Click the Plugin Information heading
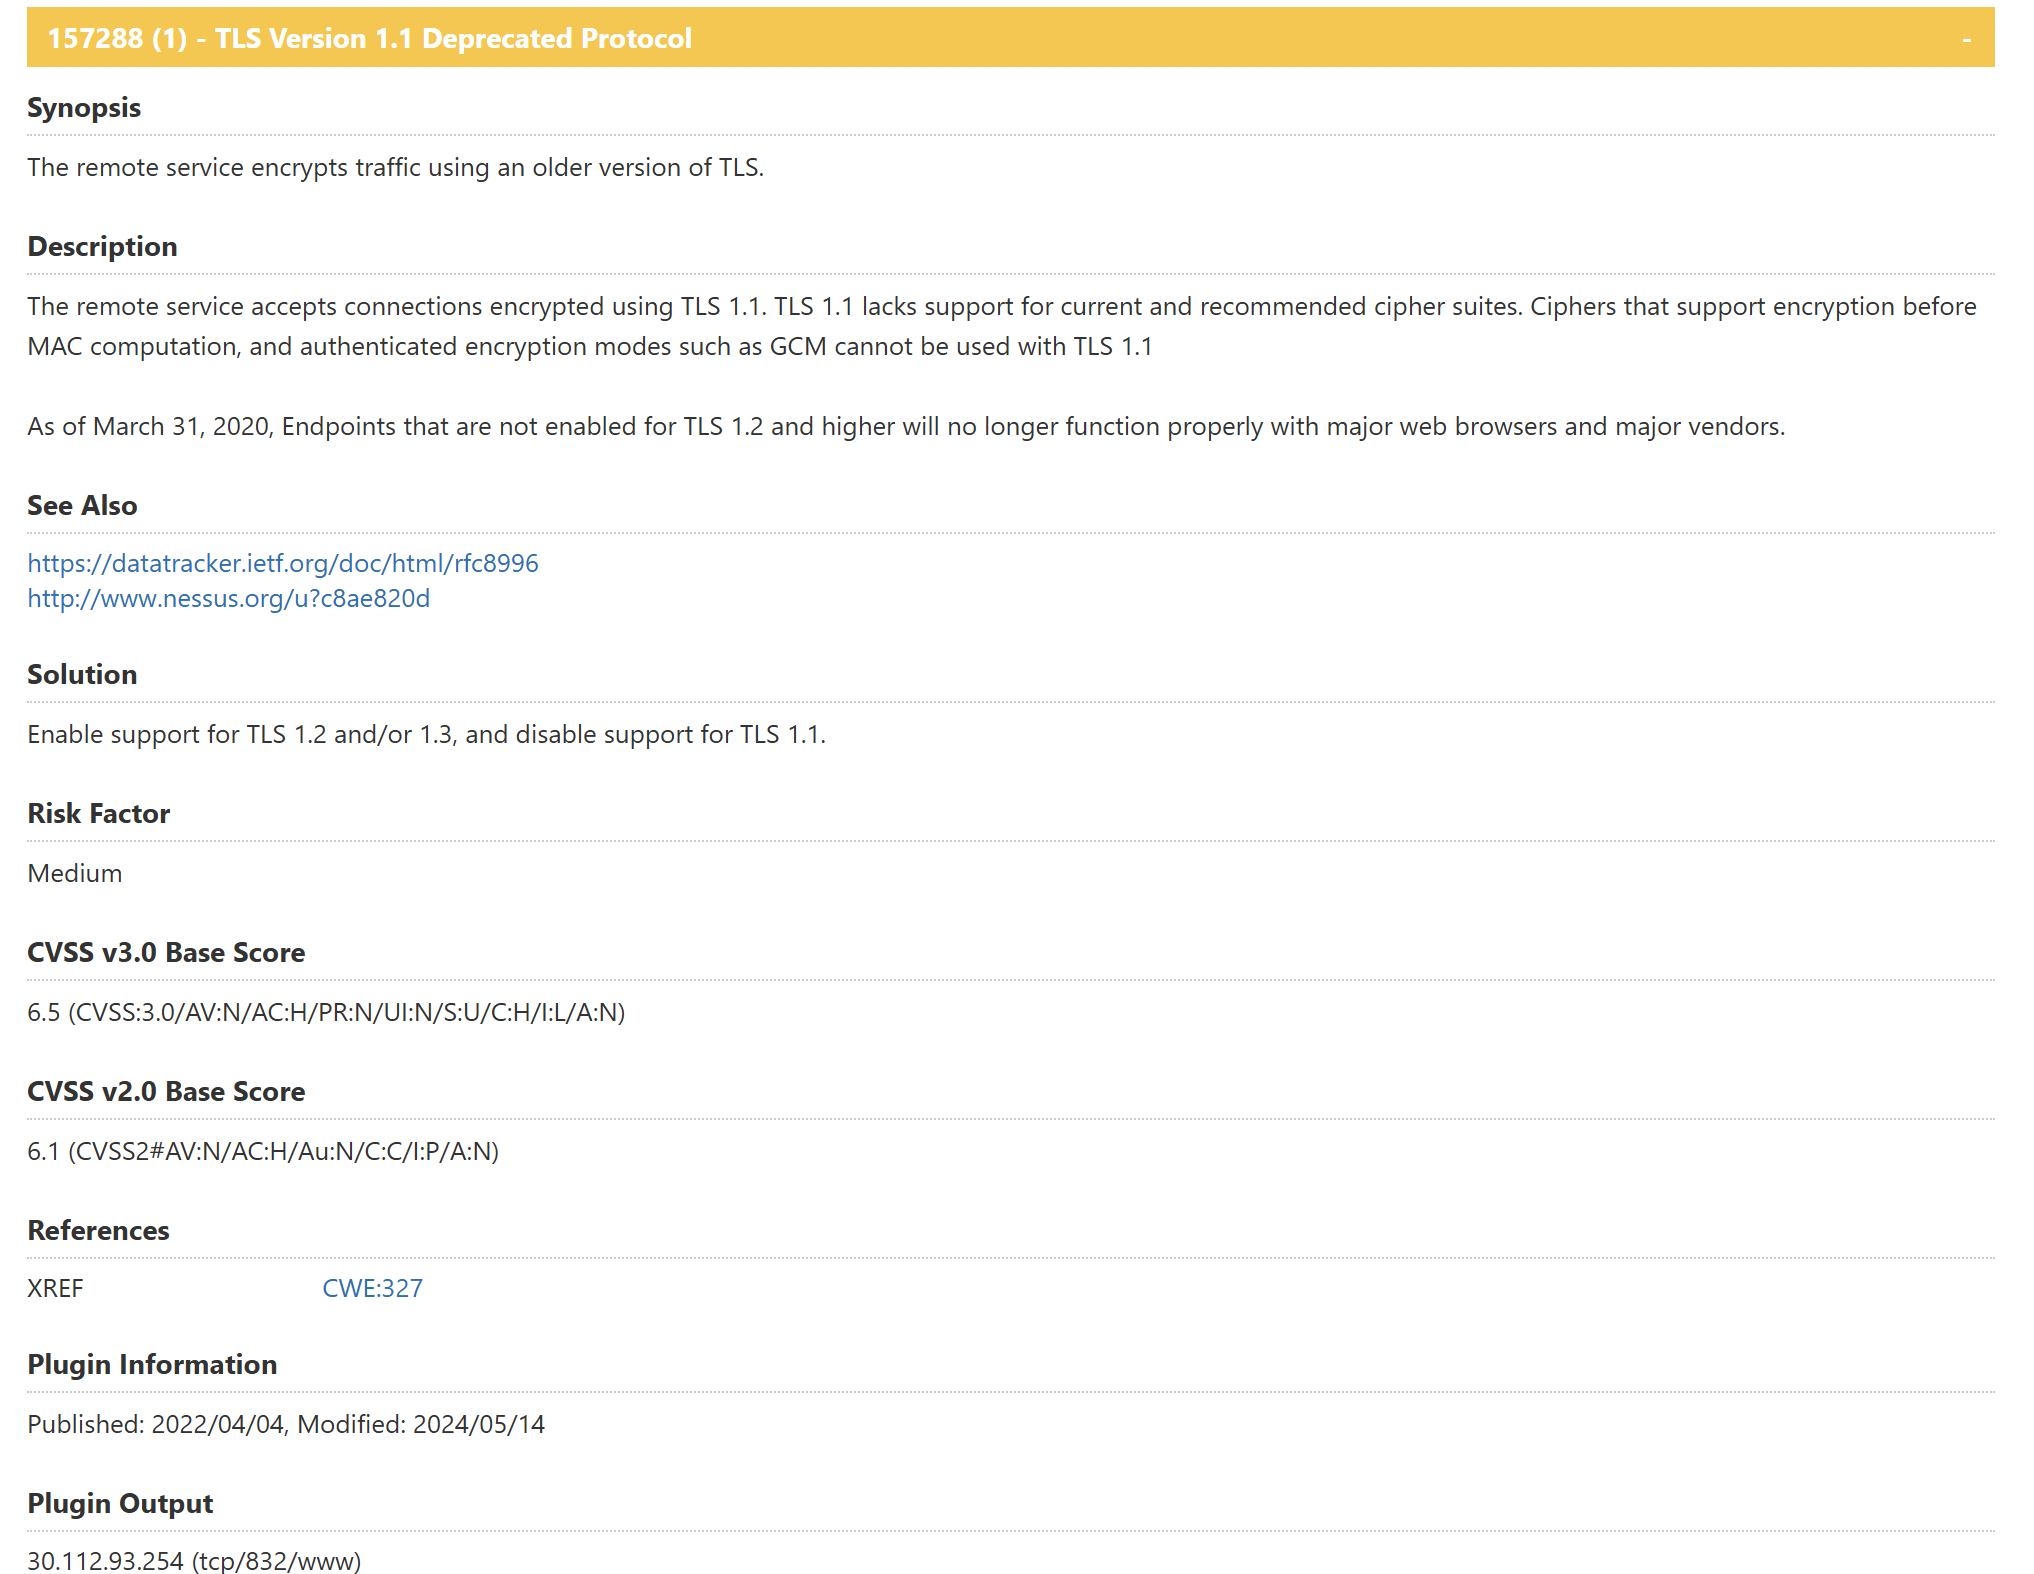This screenshot has height=1574, width=2034. (152, 1364)
